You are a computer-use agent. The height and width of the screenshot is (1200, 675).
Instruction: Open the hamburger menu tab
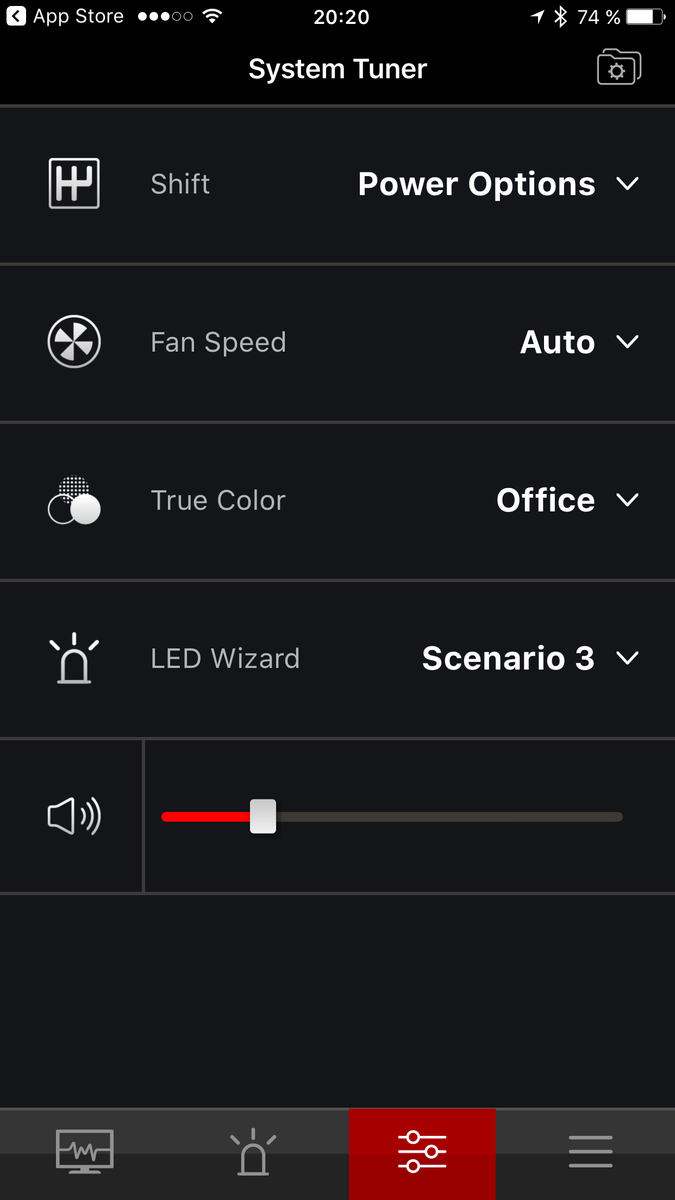point(590,1153)
